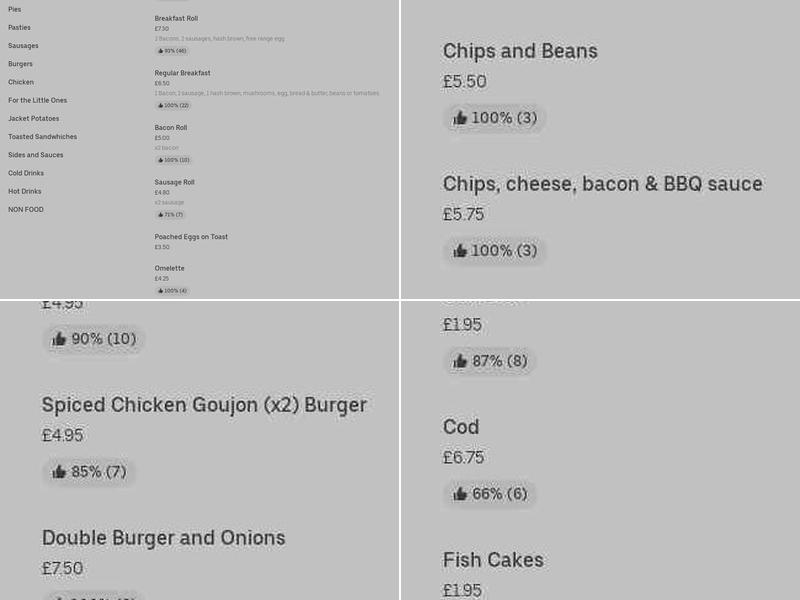
Task: Select Poached Eggs on Toast
Action: point(191,237)
